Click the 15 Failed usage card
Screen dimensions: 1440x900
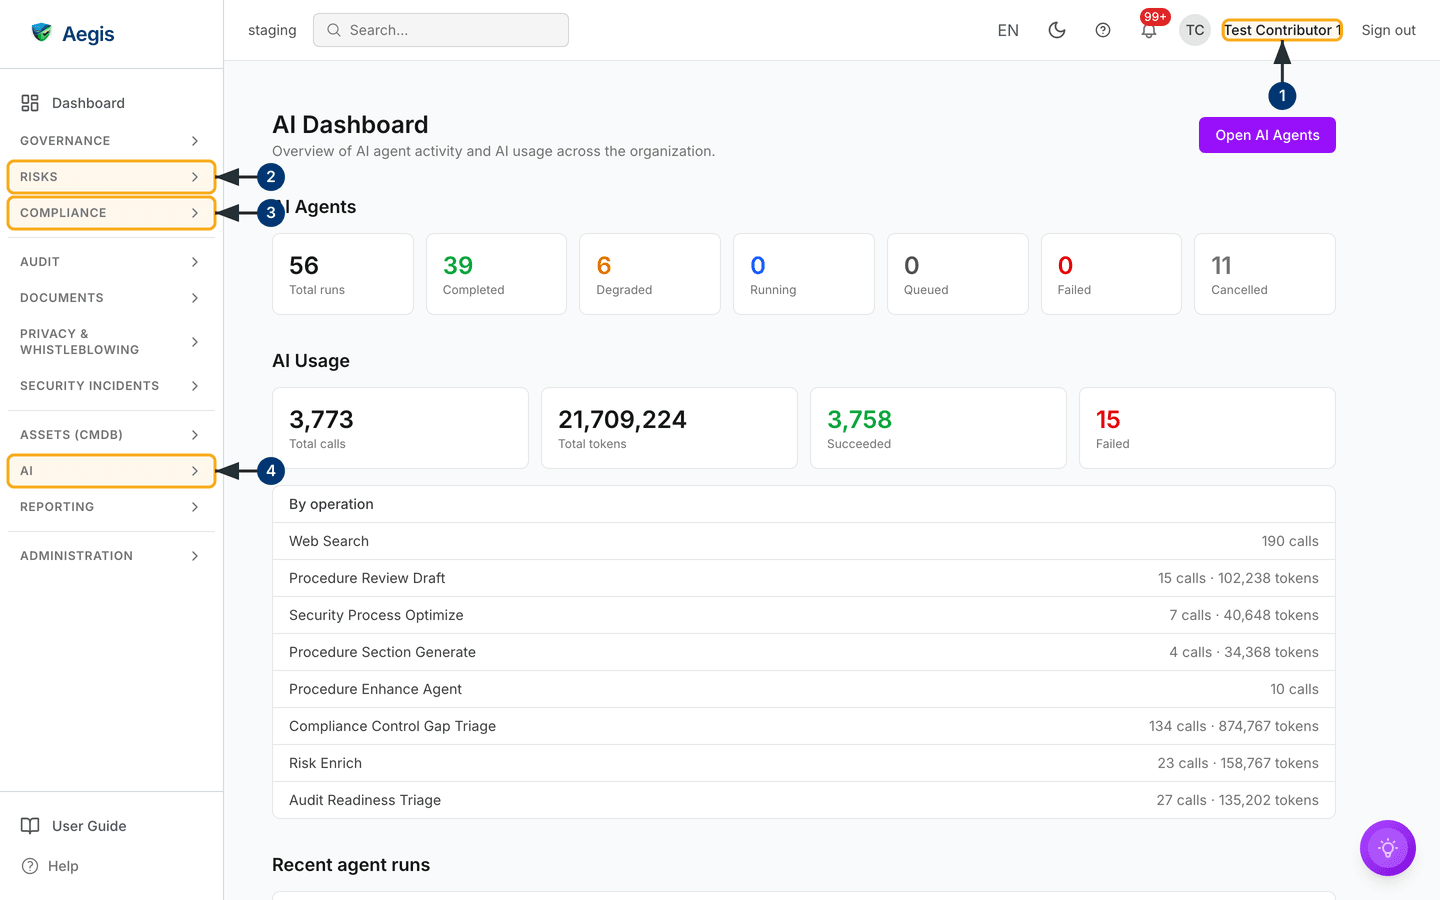click(1207, 428)
